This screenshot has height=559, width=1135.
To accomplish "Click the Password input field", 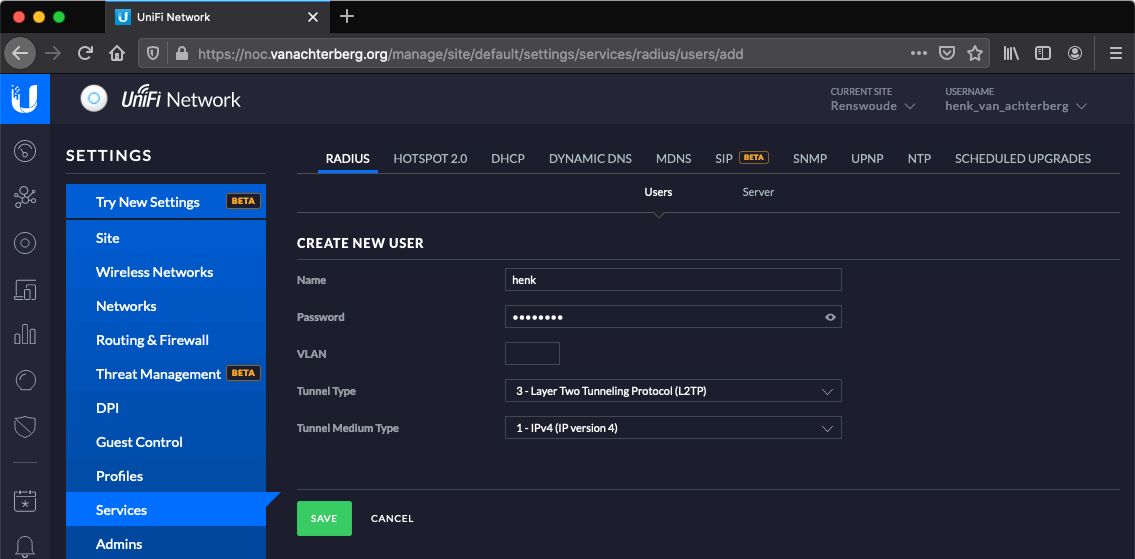I will [x=673, y=317].
